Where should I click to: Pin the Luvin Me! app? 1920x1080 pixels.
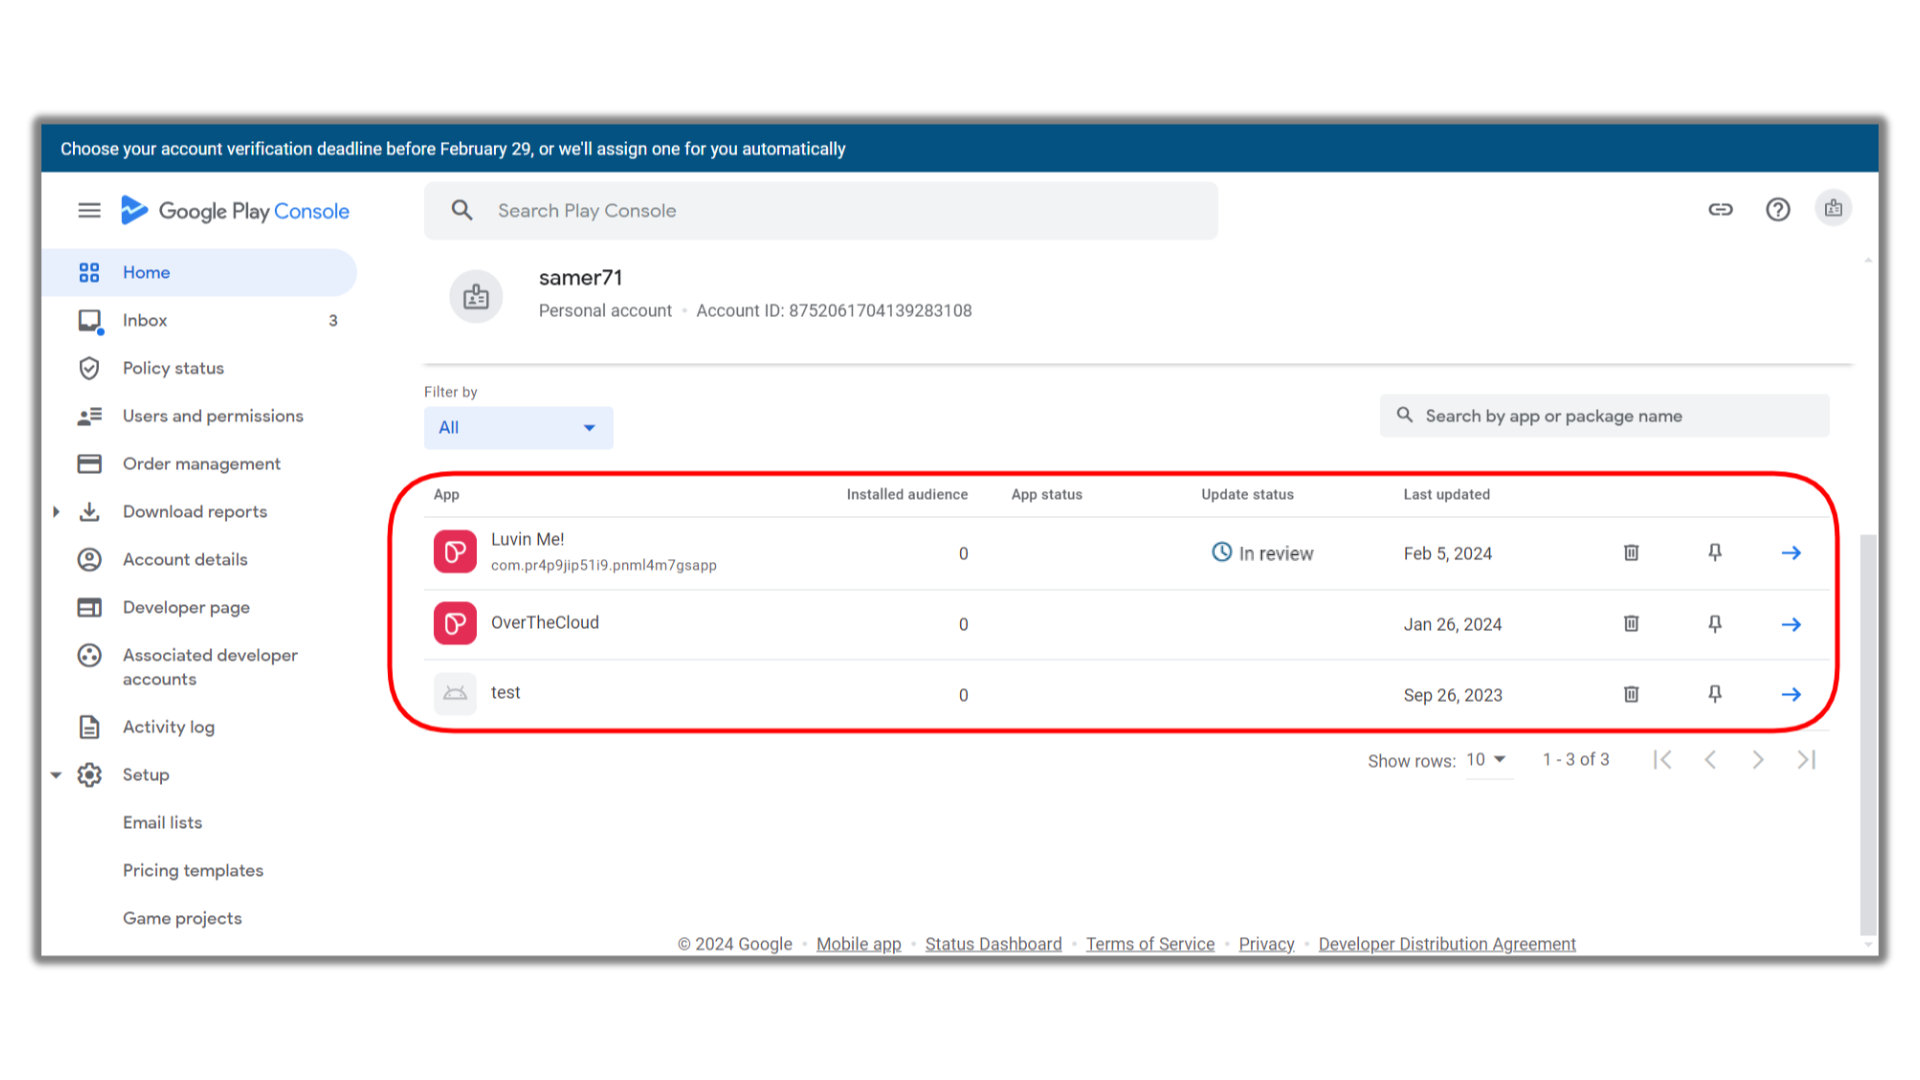coord(1715,552)
